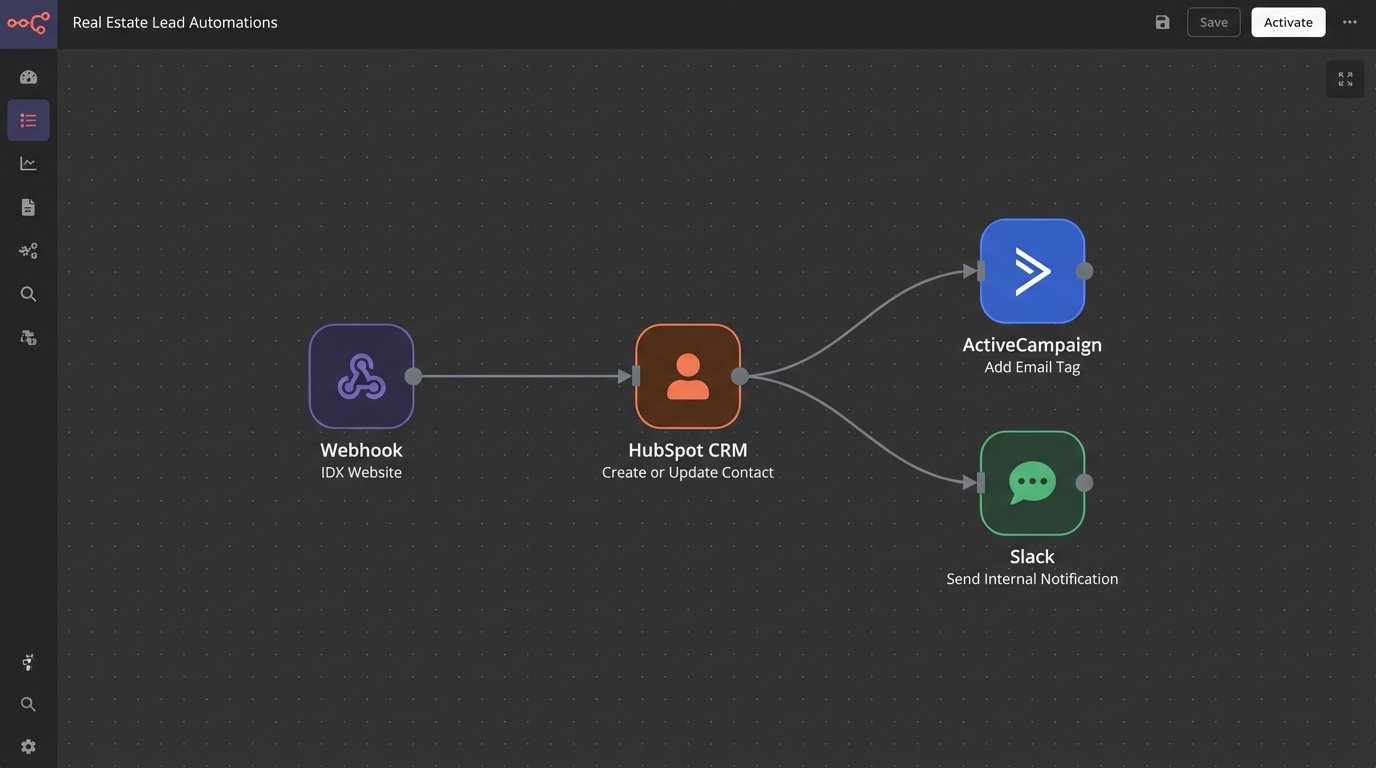The image size is (1376, 768).
Task: Open the settings gear in the sidebar
Action: click(28, 746)
